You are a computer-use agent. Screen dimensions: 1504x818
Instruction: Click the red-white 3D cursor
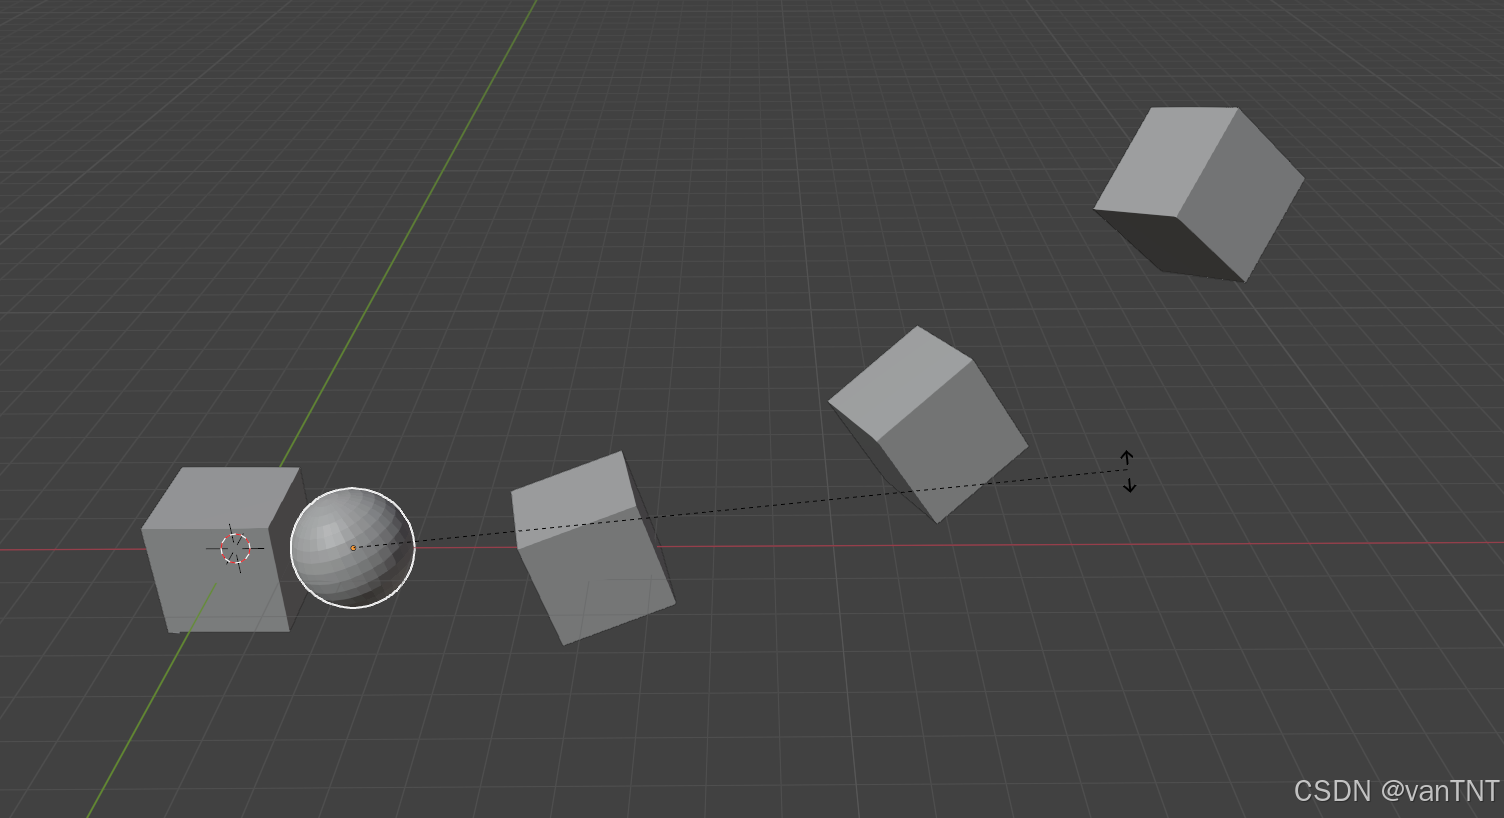(x=236, y=548)
